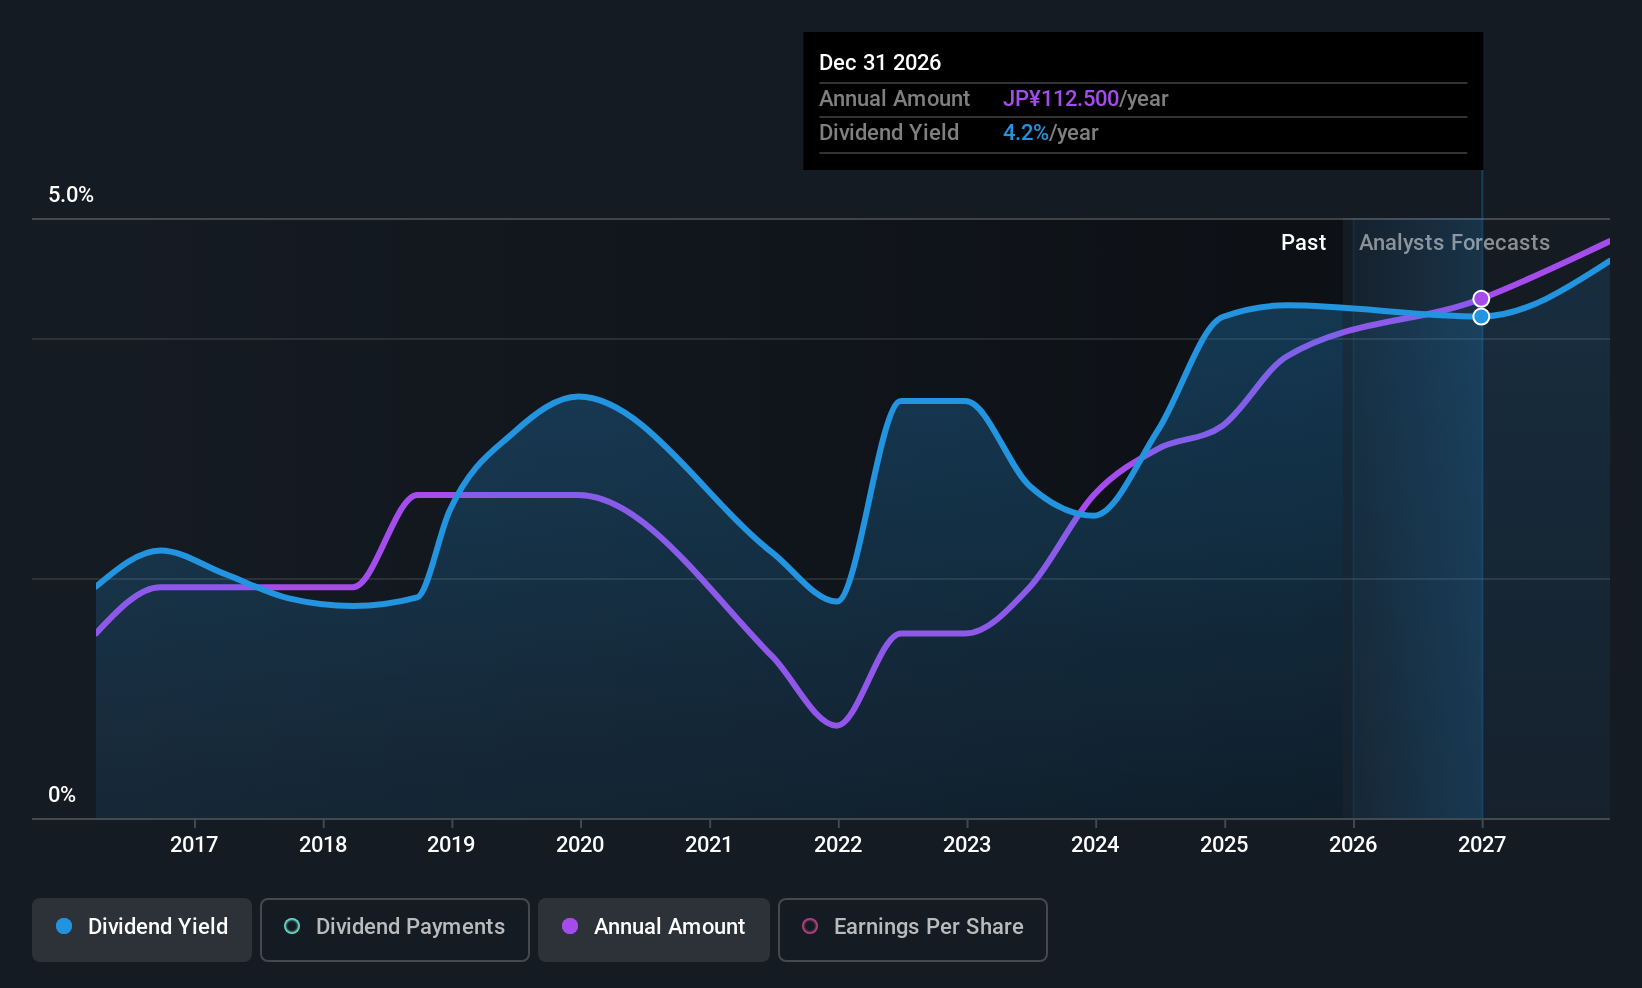The height and width of the screenshot is (988, 1642).
Task: Click the Past label on the chart
Action: click(x=1303, y=243)
